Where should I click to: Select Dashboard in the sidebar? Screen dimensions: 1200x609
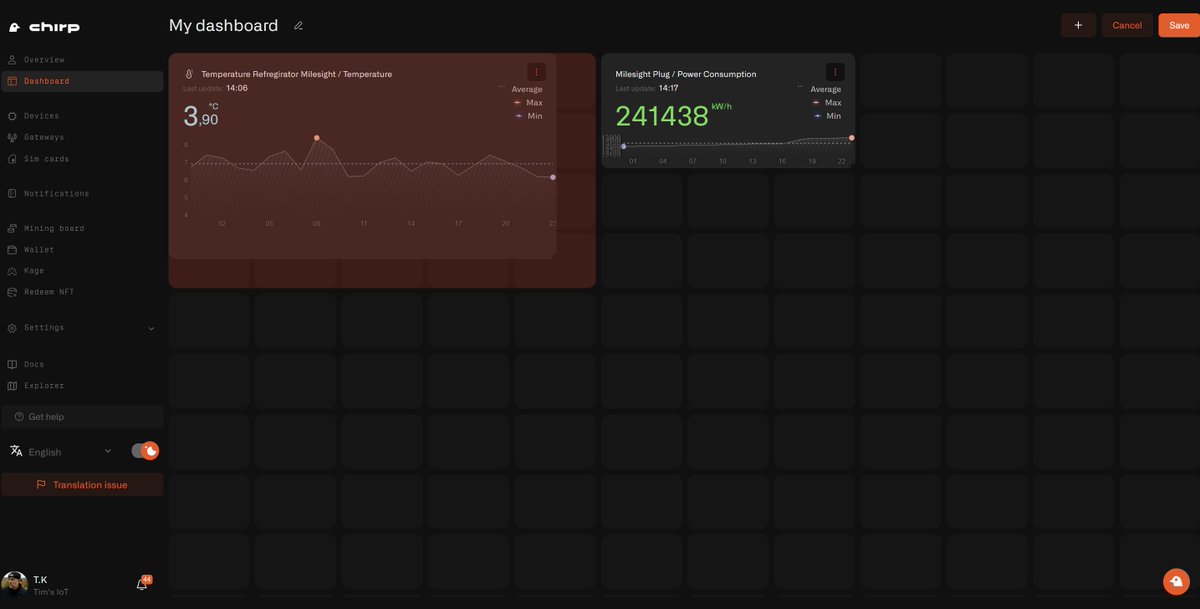click(x=82, y=81)
